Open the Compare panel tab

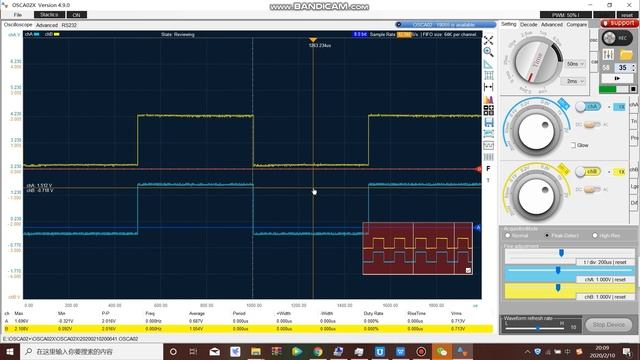coord(577,24)
